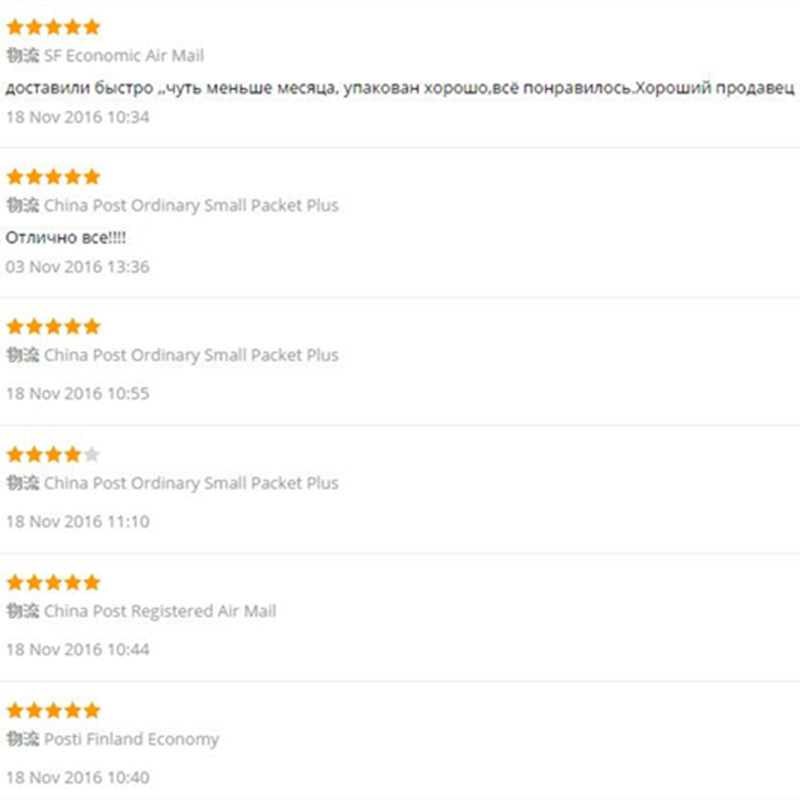Click the 物流 label beside SF Economic Air Mail
This screenshot has height=800, width=800.
[x=22, y=55]
